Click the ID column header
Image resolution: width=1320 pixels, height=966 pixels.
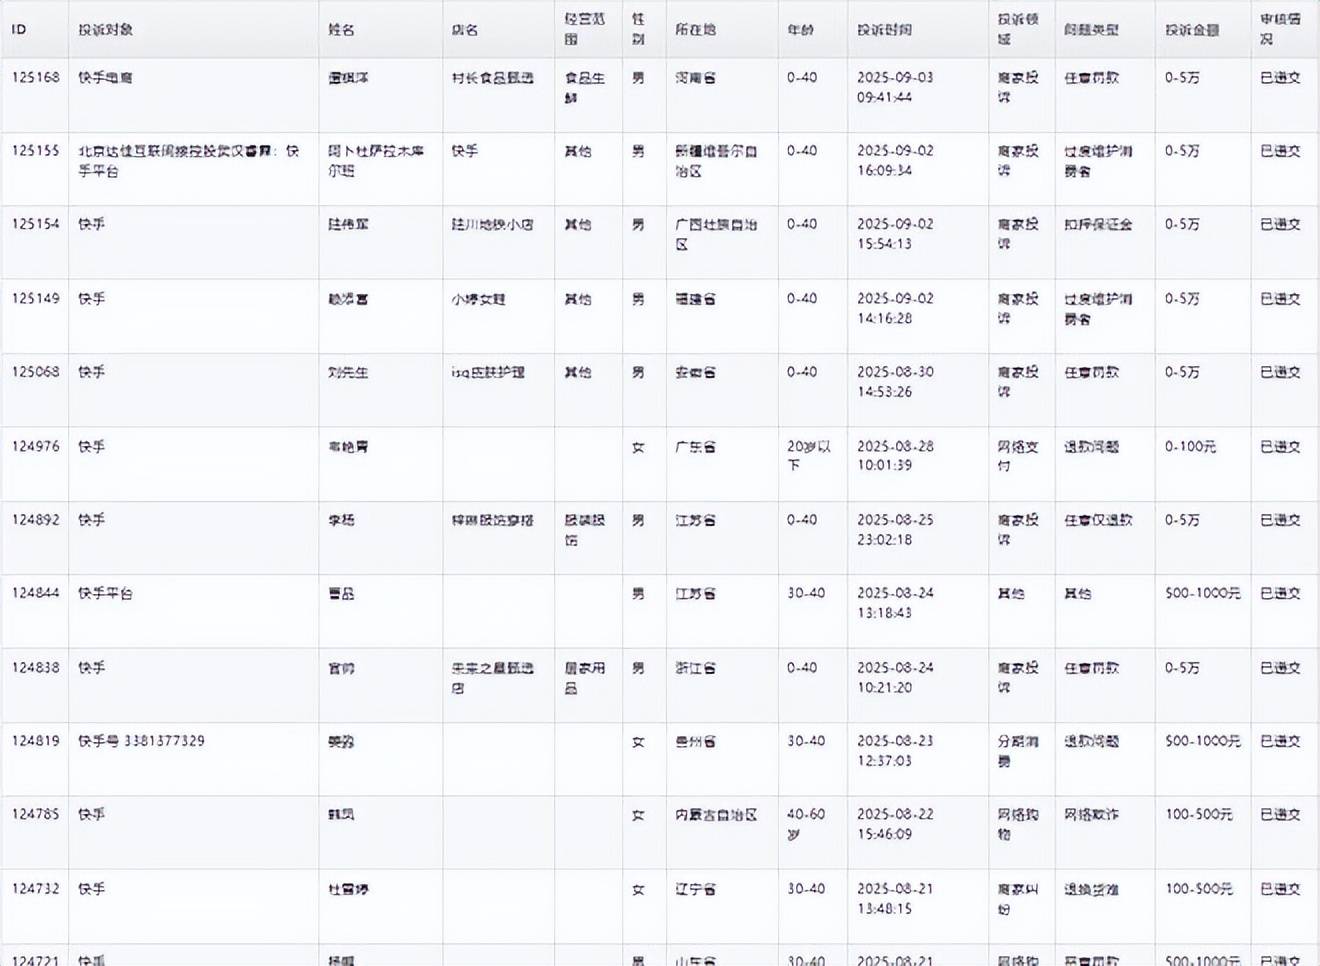(x=19, y=29)
